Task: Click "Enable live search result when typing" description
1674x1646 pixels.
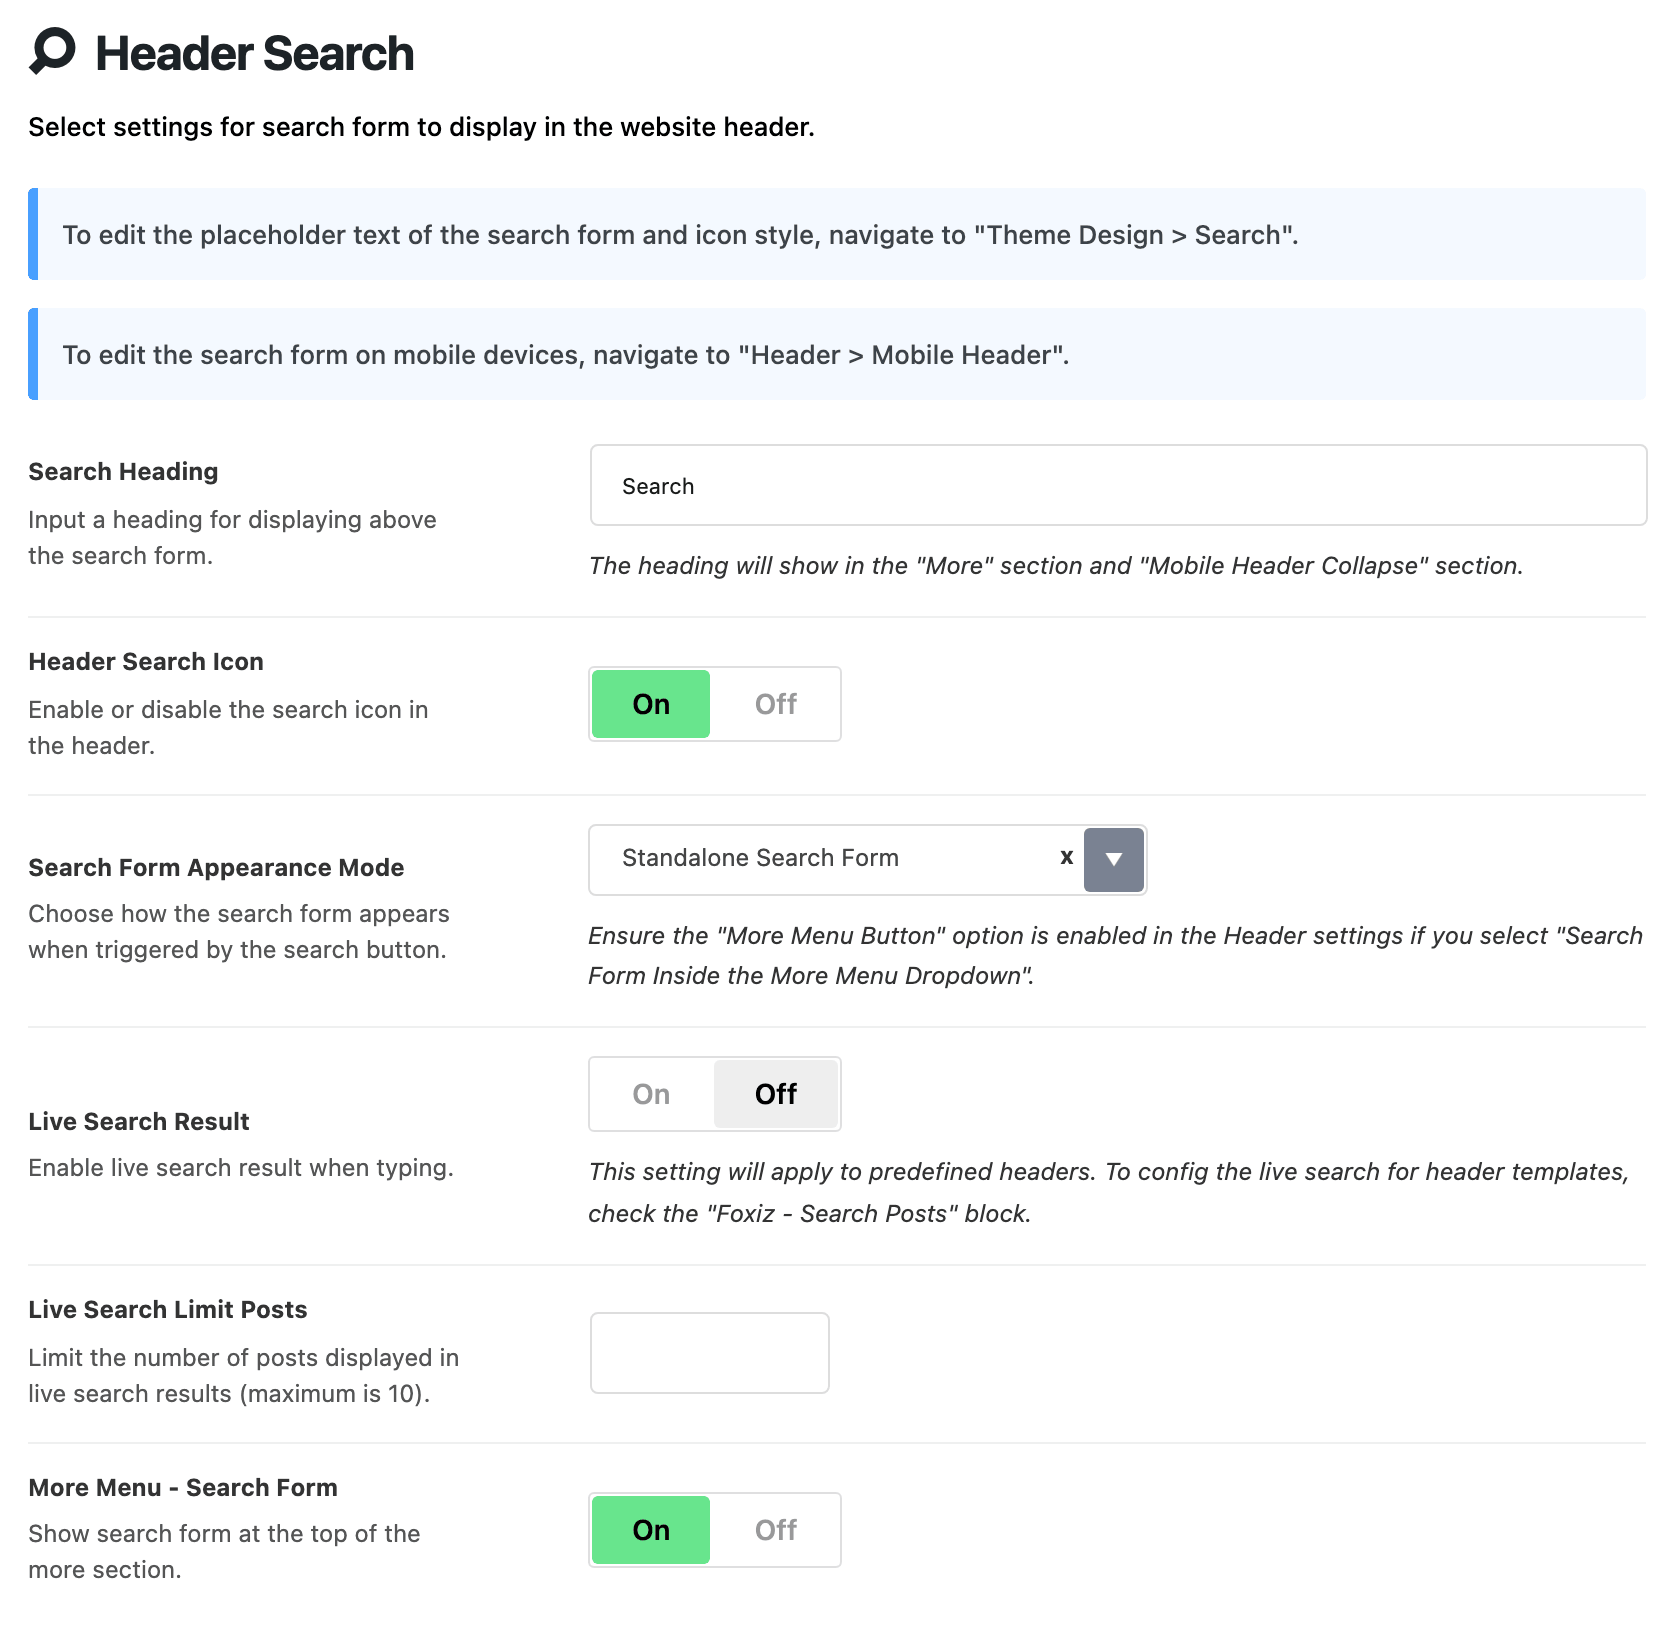Action: pyautogui.click(x=241, y=1167)
